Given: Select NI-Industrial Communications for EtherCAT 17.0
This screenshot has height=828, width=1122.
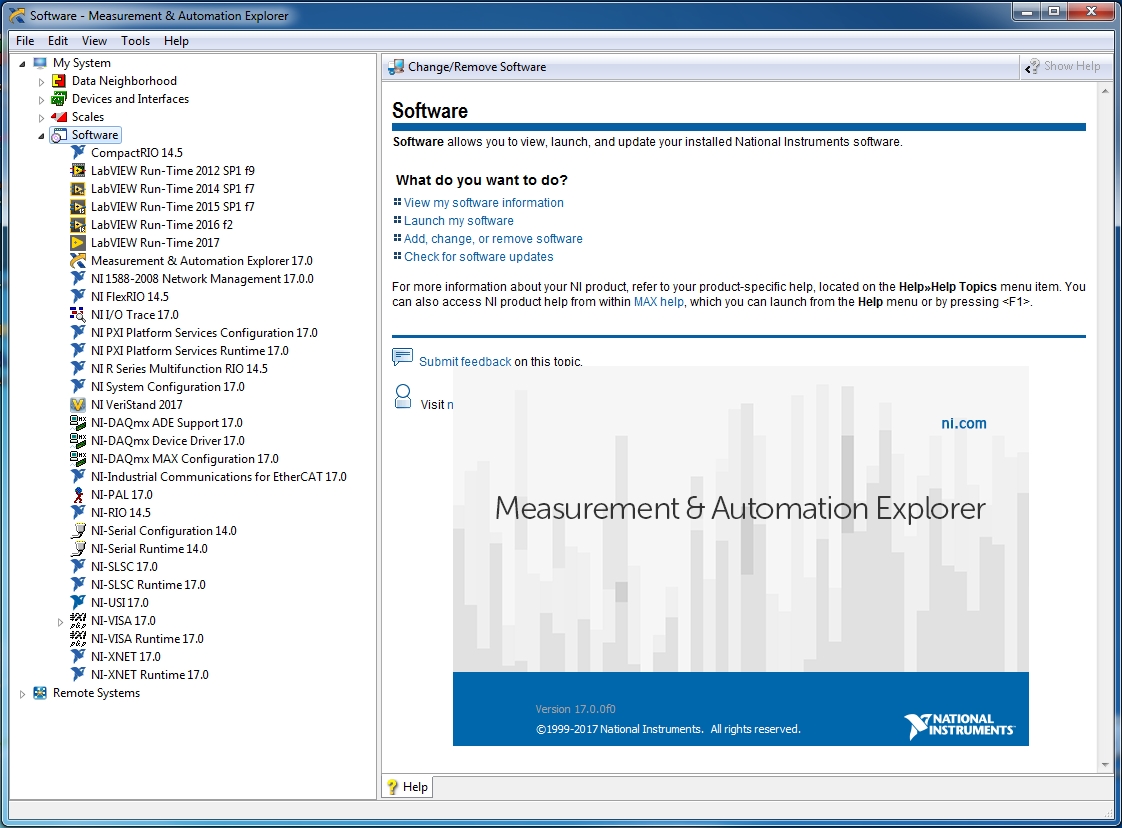Looking at the screenshot, I should (218, 477).
